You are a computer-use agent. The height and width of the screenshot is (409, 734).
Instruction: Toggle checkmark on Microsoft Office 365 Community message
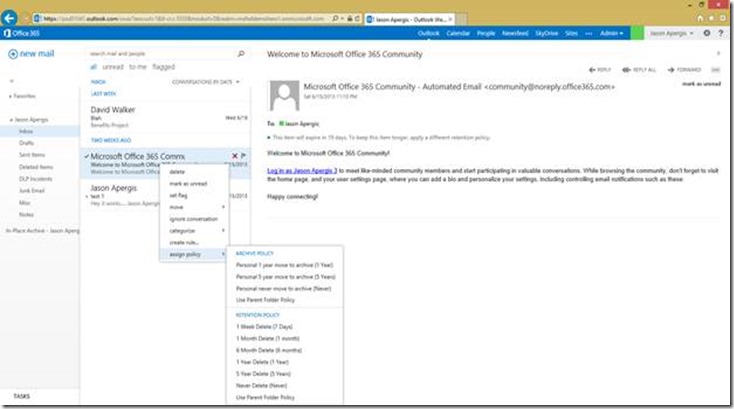(x=87, y=156)
